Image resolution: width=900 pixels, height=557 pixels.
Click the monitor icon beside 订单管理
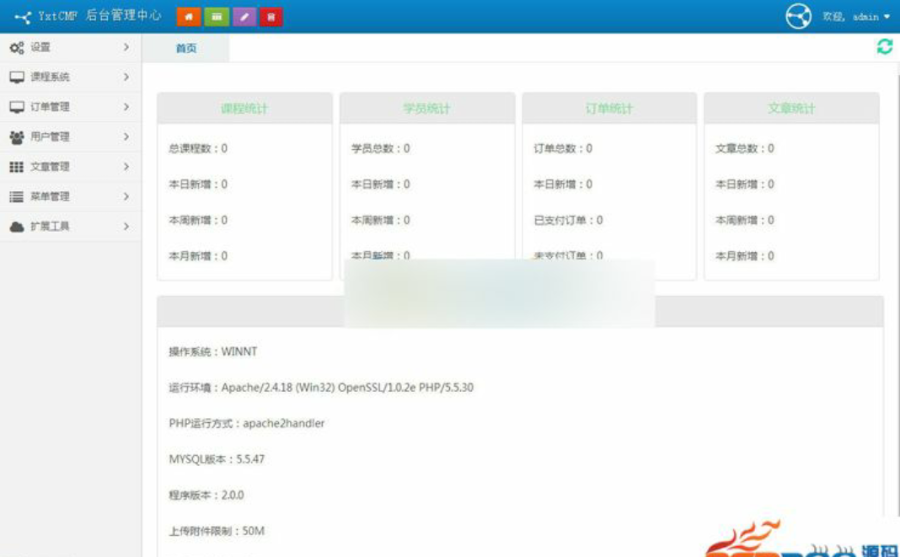pos(17,107)
